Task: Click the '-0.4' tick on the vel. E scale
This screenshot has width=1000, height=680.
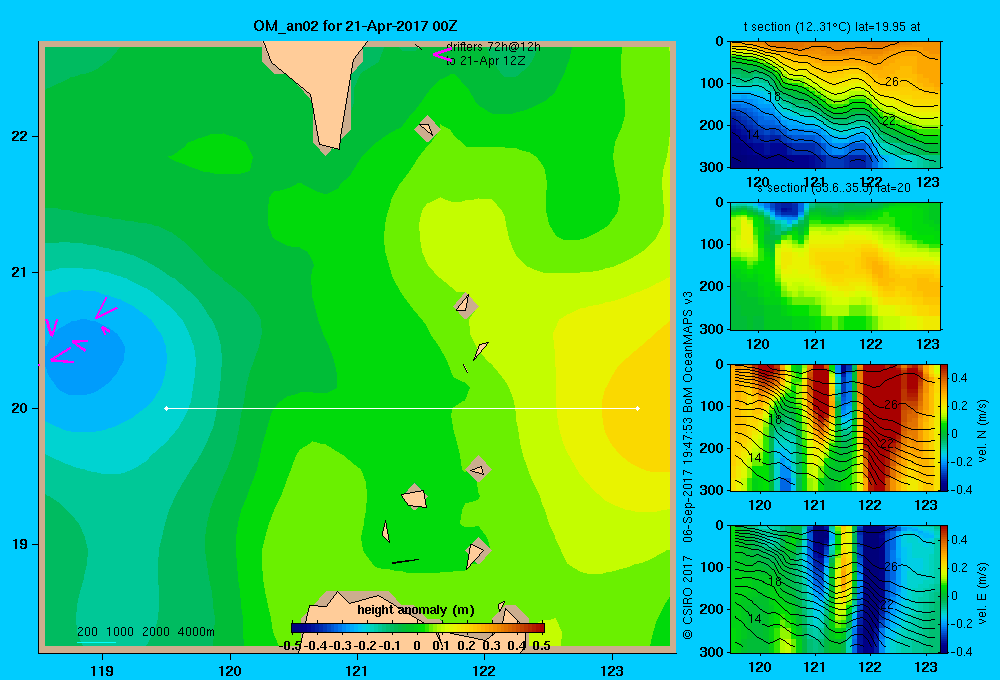Action: tap(961, 651)
